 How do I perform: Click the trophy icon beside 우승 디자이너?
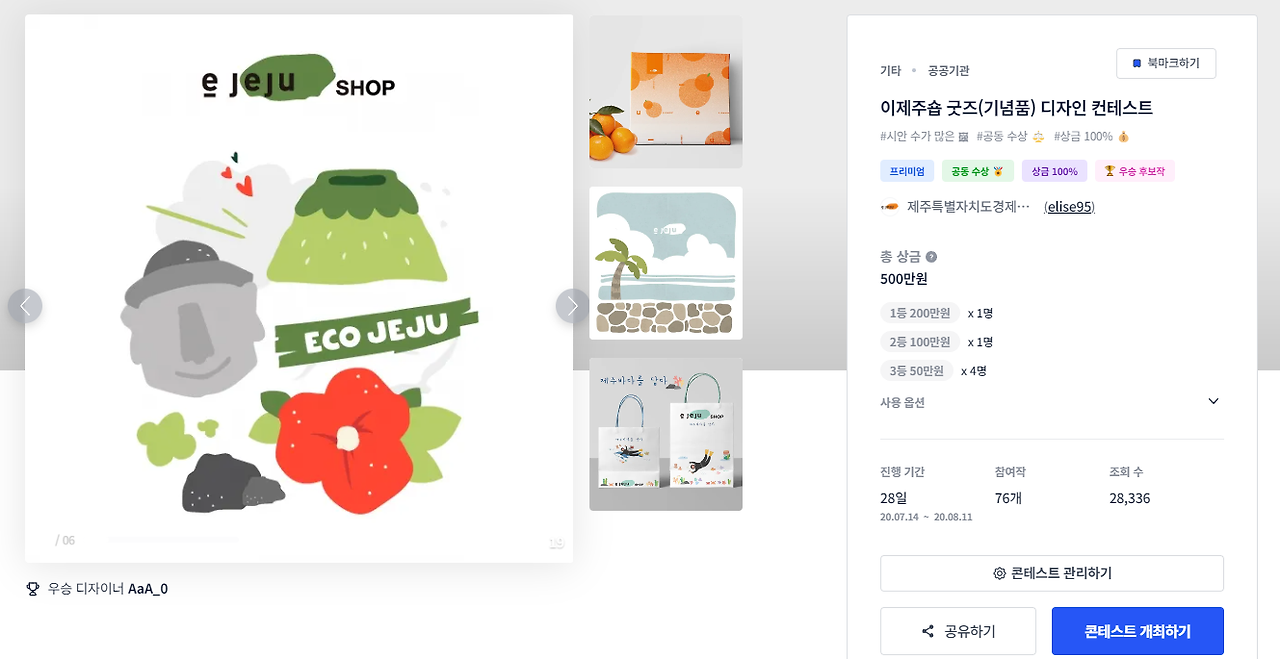coord(32,589)
